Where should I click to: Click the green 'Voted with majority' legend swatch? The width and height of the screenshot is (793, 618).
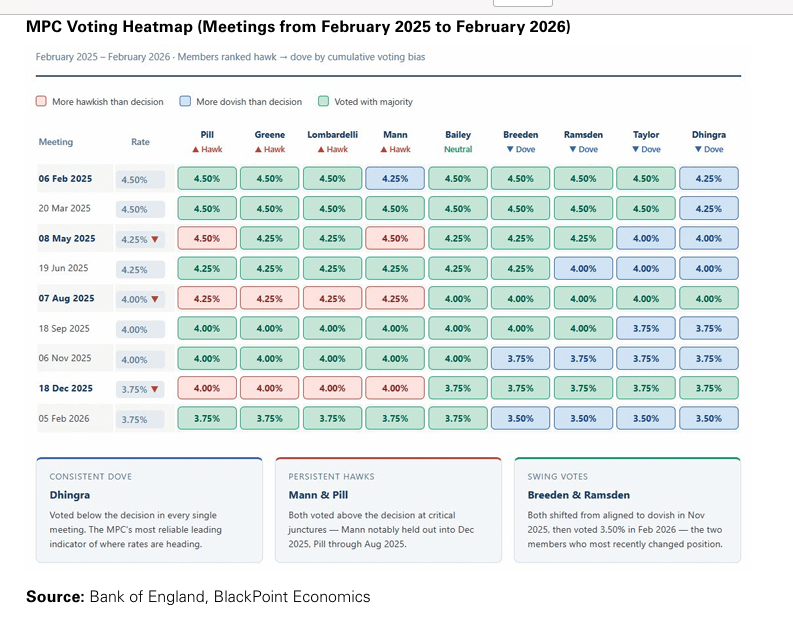coord(325,101)
